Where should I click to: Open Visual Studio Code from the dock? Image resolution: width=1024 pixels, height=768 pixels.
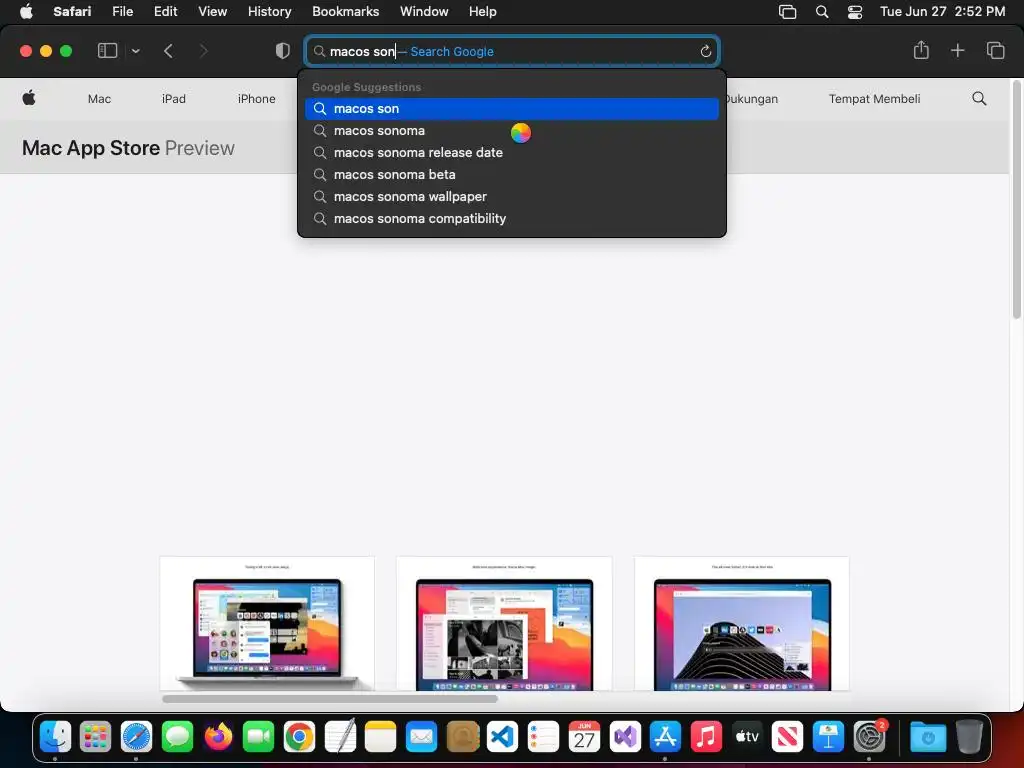click(503, 737)
